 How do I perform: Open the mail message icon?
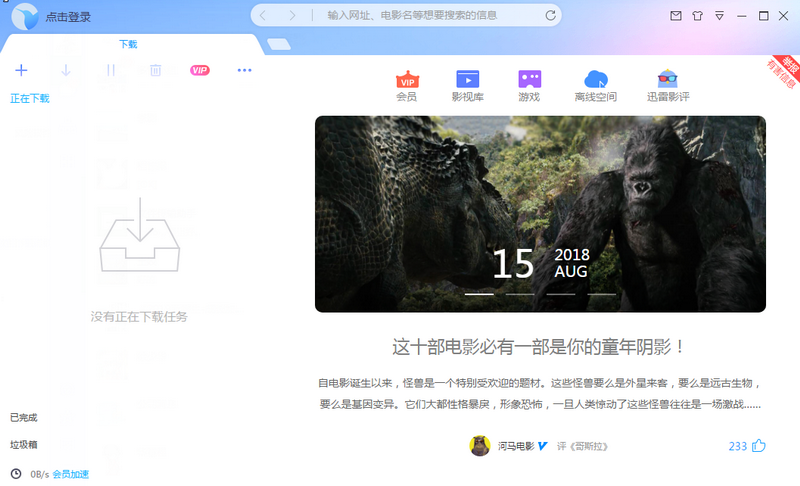pos(676,16)
